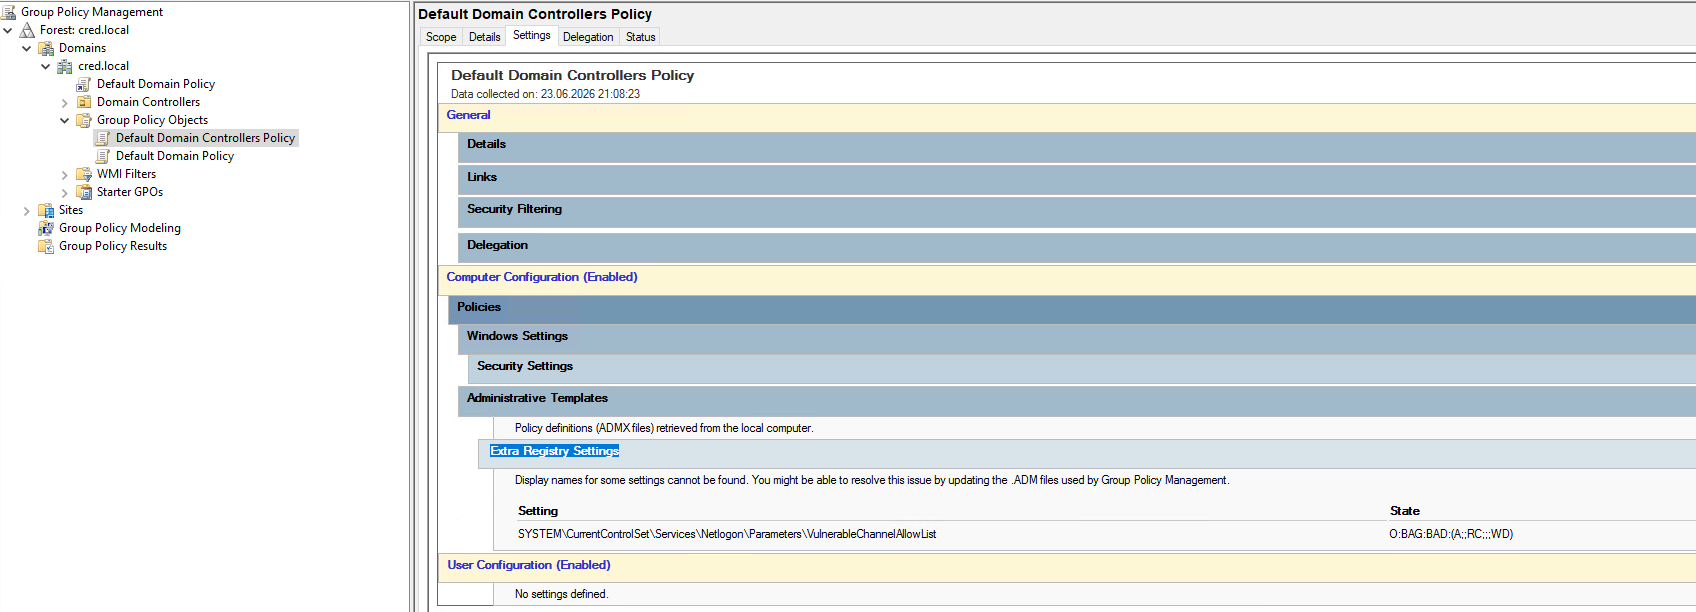Click the Group Policy Management root icon

click(x=9, y=12)
